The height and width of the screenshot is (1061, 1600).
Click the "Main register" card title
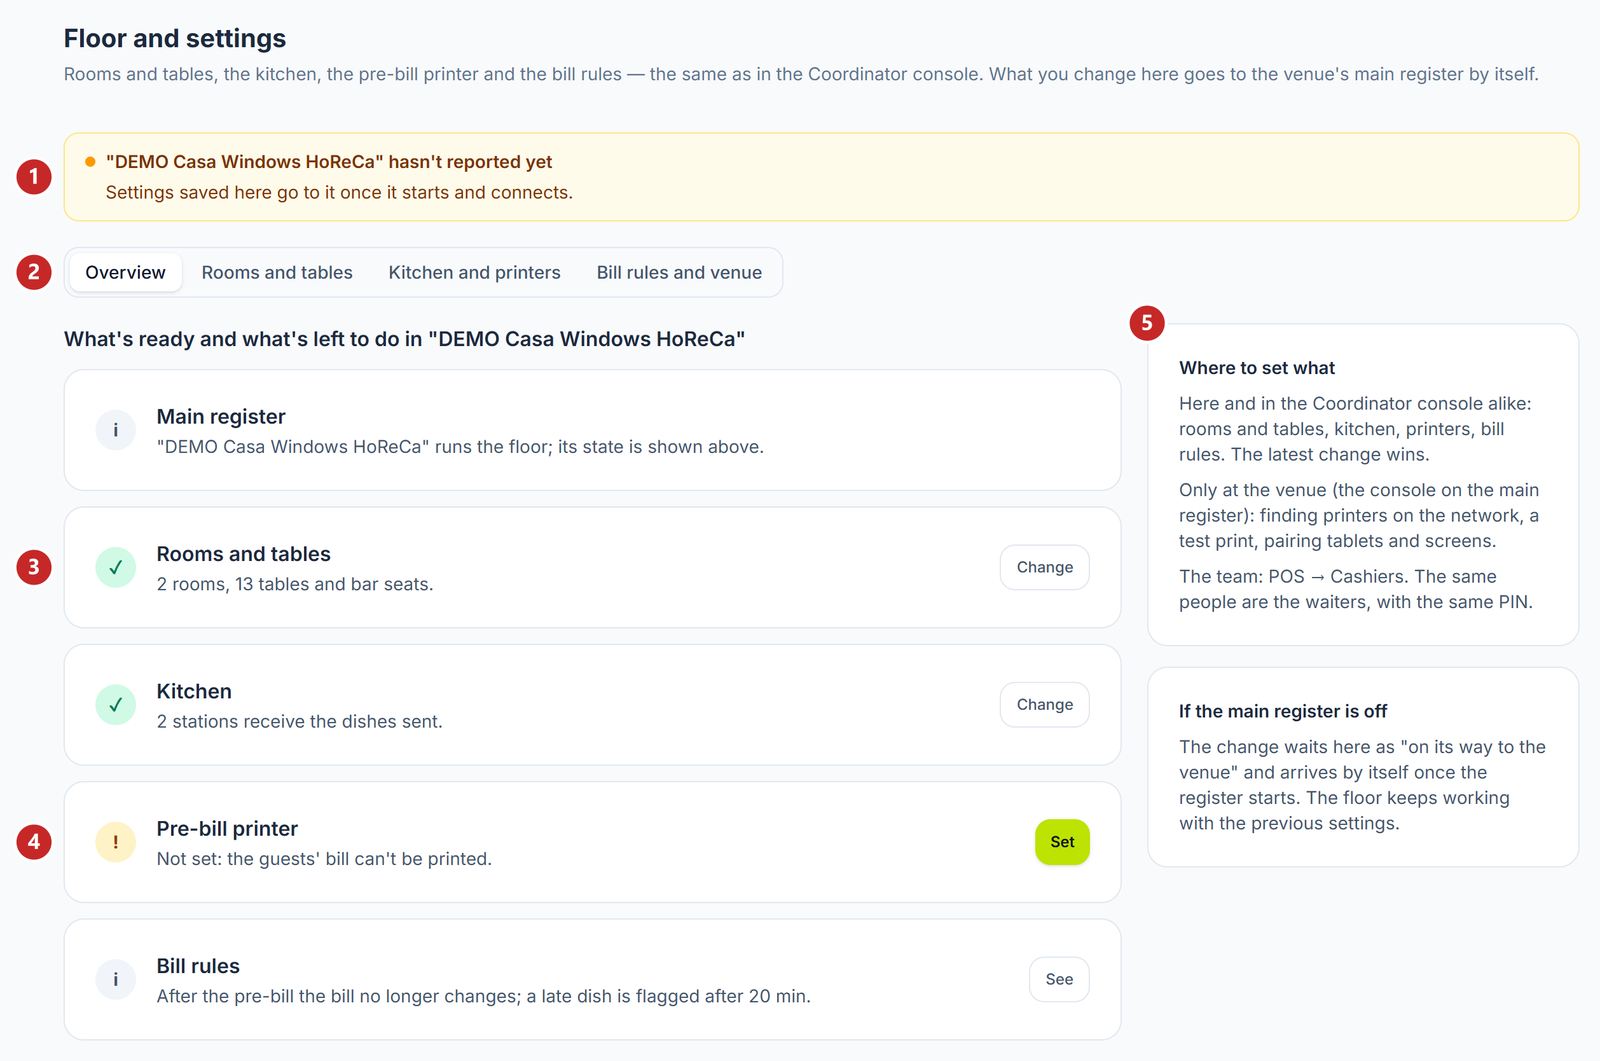[x=221, y=417]
